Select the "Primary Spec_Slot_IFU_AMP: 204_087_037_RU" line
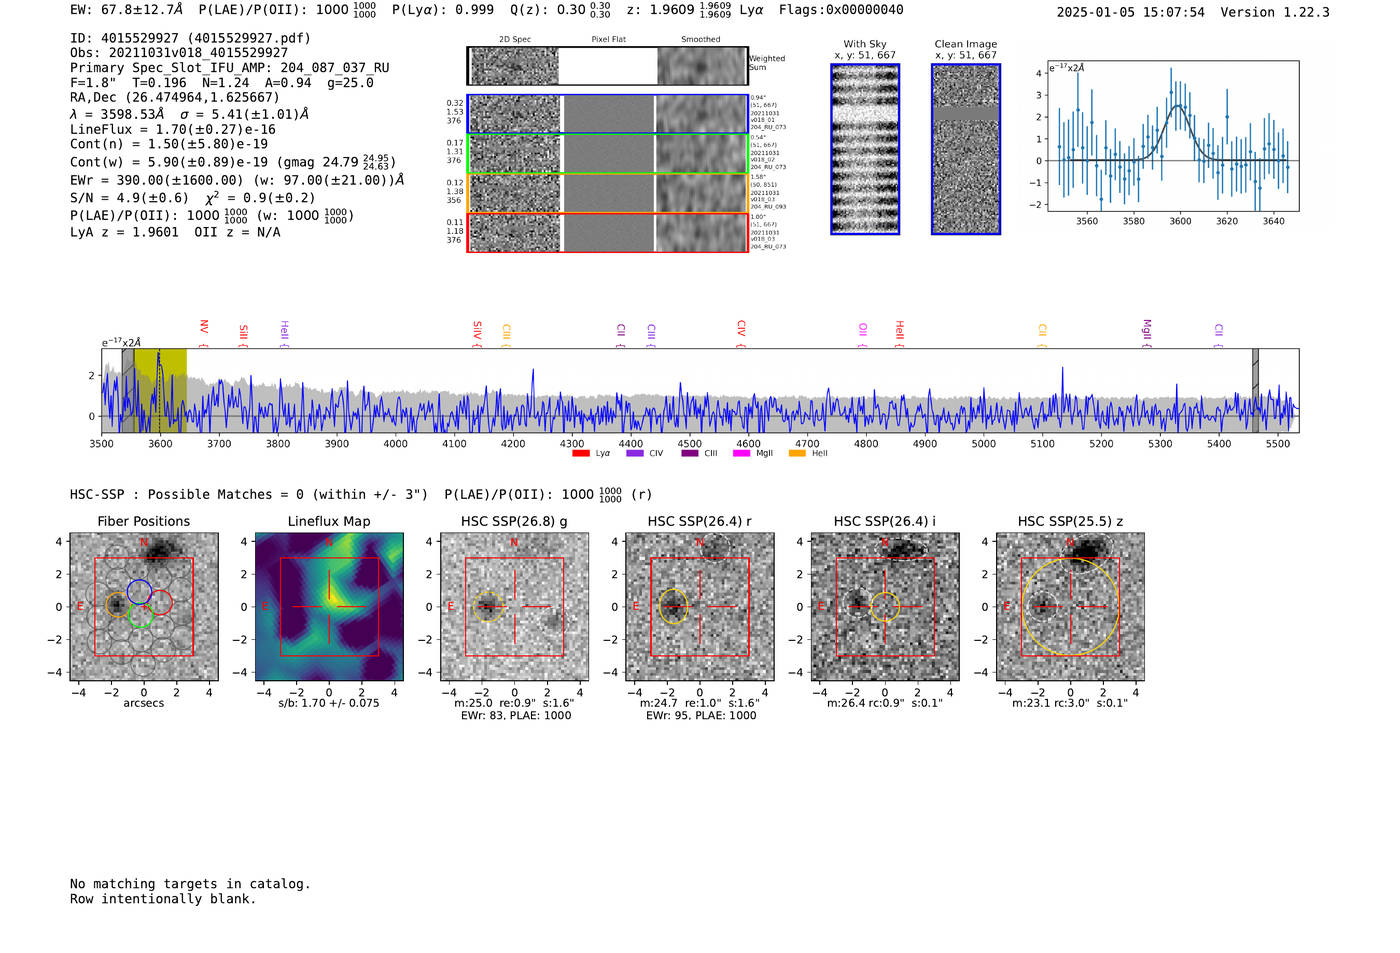The image size is (1400, 953). pyautogui.click(x=230, y=68)
